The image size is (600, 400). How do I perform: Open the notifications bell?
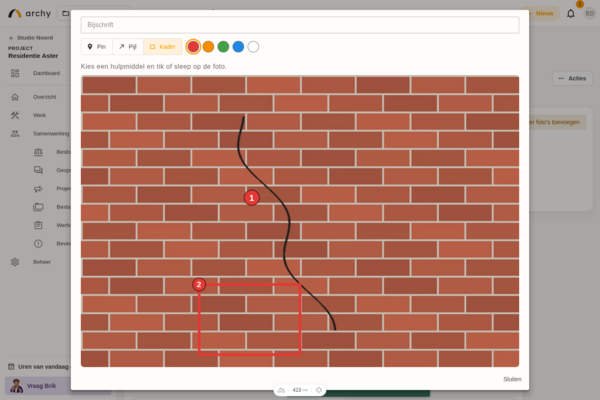(x=571, y=14)
